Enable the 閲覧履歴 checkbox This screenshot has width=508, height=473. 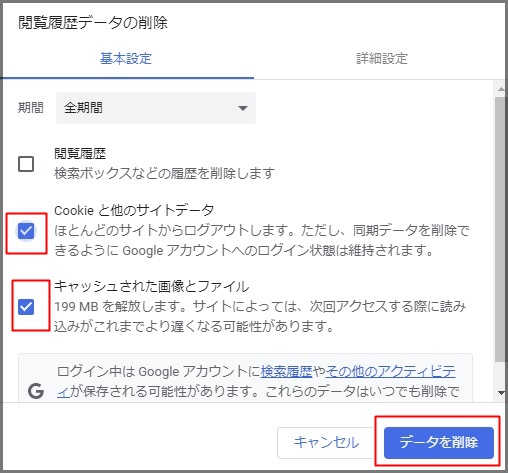[26, 164]
